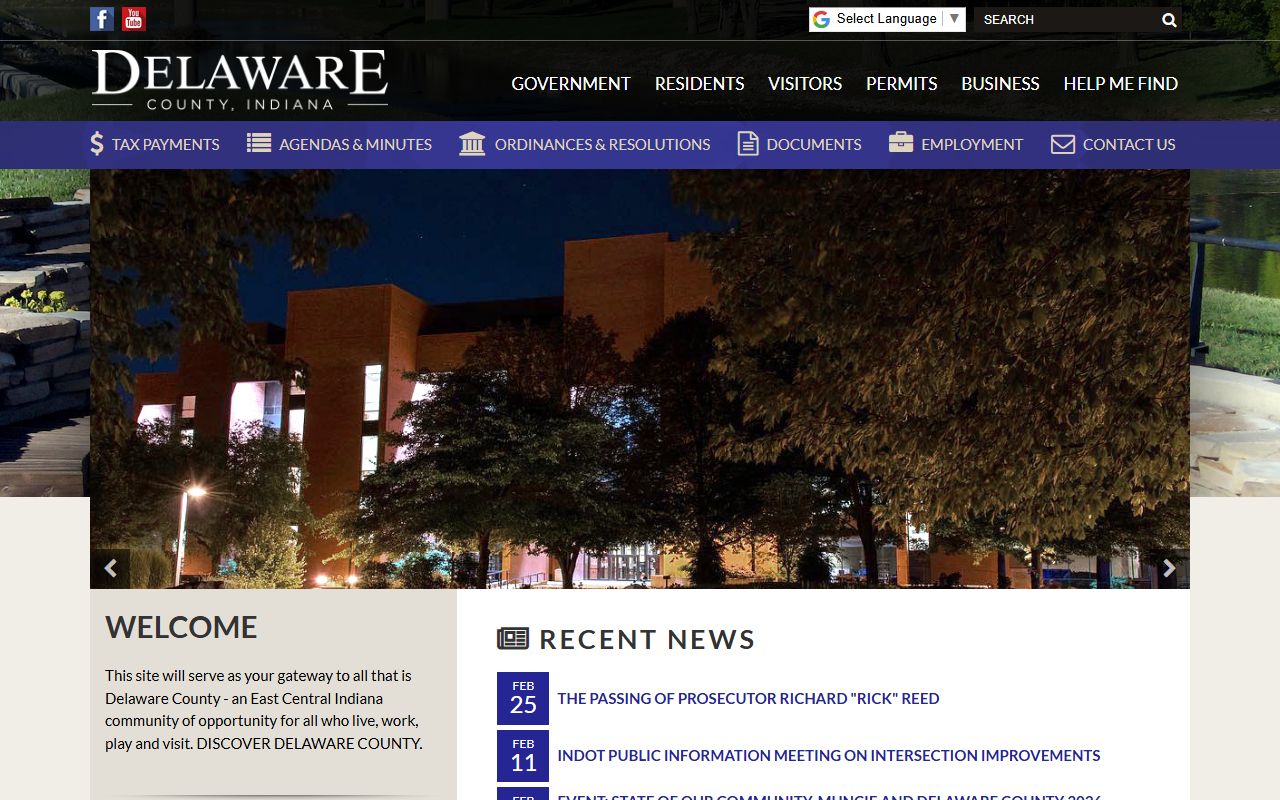Open the YouTube channel icon
Screen dimensions: 1280x800
pyautogui.click(x=134, y=19)
